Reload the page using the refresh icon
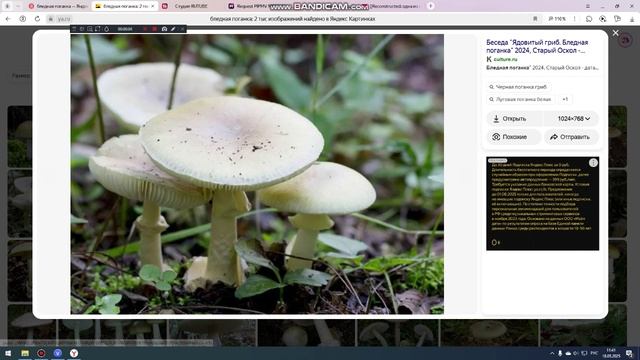 tap(37, 19)
